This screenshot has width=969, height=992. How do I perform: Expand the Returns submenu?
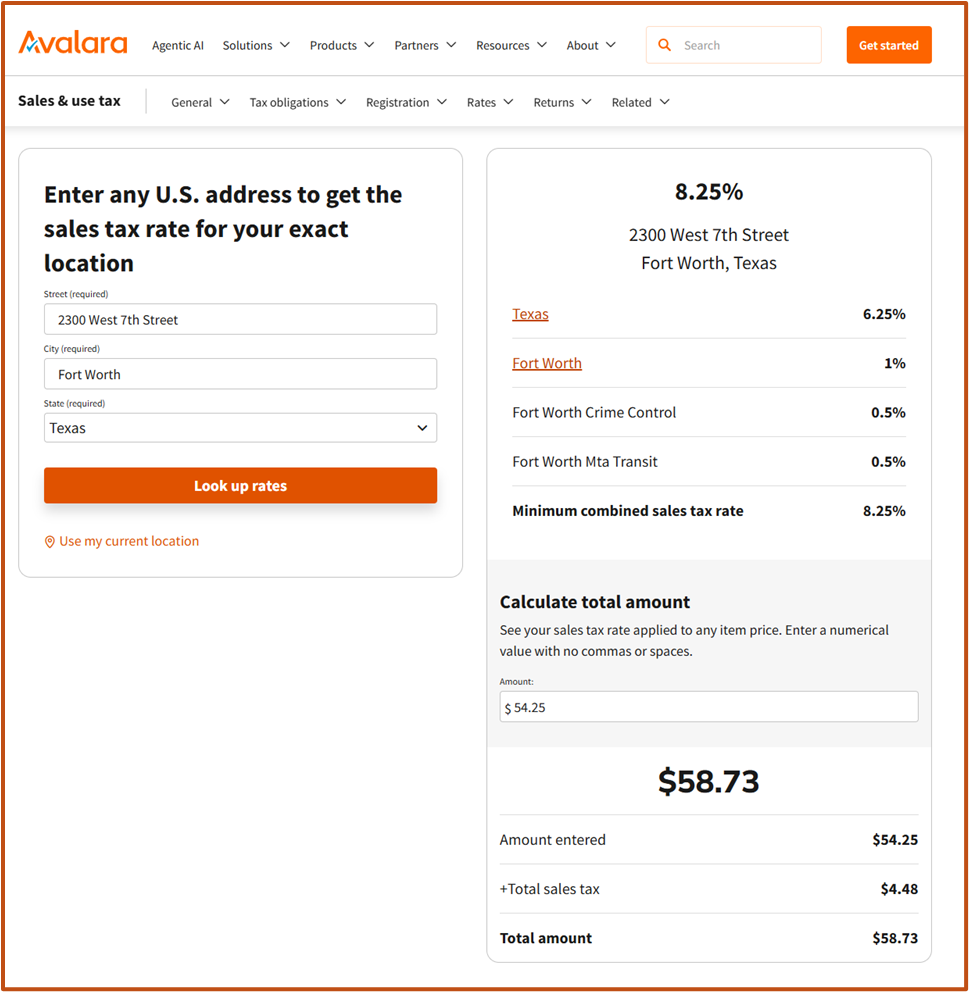click(562, 102)
